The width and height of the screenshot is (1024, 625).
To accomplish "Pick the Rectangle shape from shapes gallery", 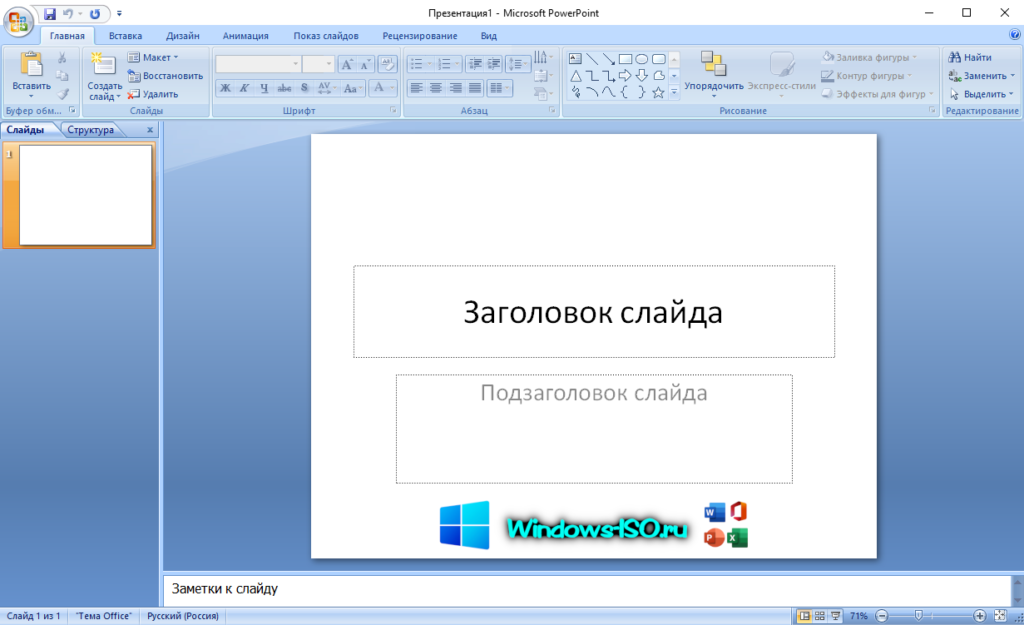I will (x=625, y=59).
